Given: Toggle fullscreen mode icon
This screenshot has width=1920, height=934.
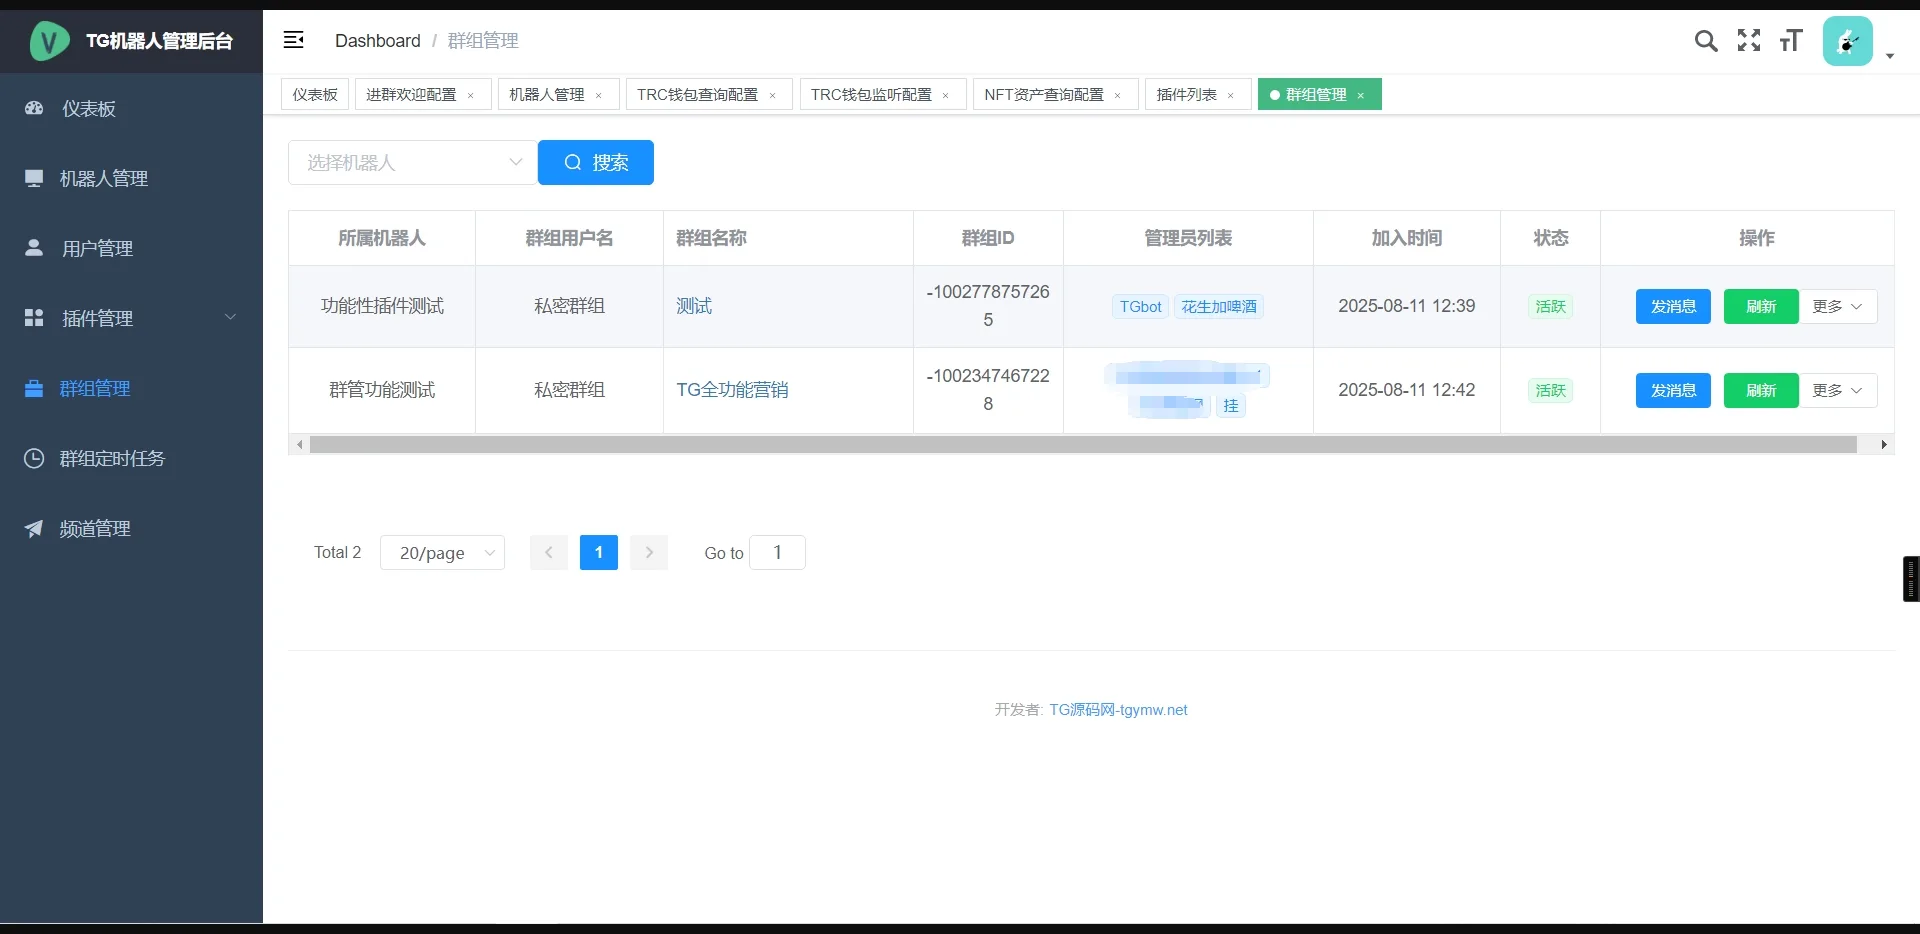Looking at the screenshot, I should click(x=1748, y=41).
